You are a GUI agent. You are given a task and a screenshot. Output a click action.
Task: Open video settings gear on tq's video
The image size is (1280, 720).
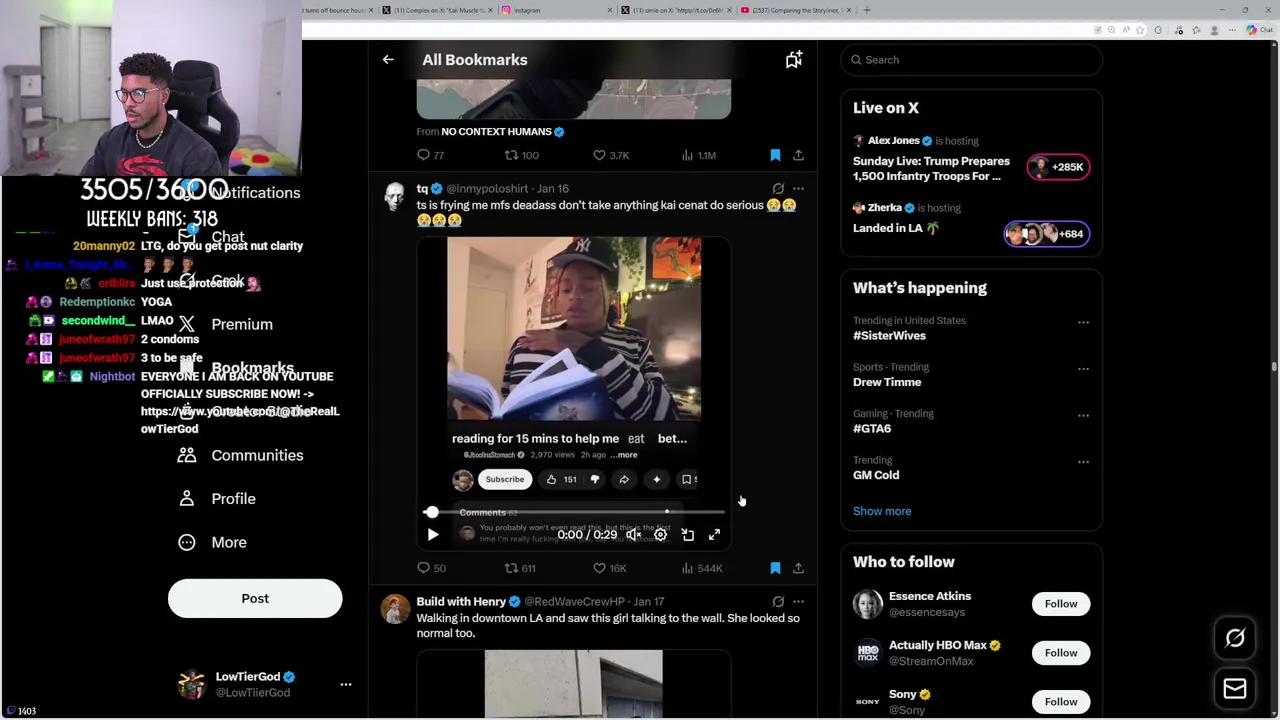[x=660, y=535]
